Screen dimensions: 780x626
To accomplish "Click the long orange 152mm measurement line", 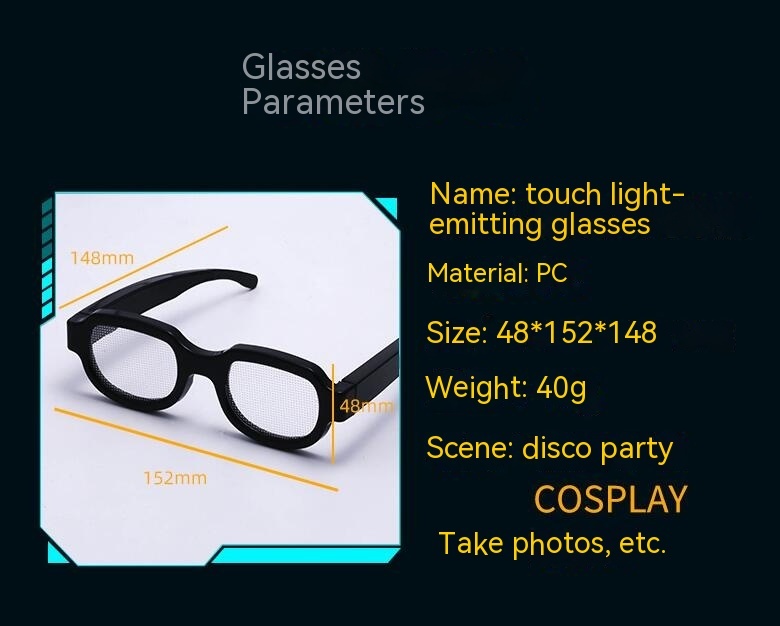I will 196,449.
